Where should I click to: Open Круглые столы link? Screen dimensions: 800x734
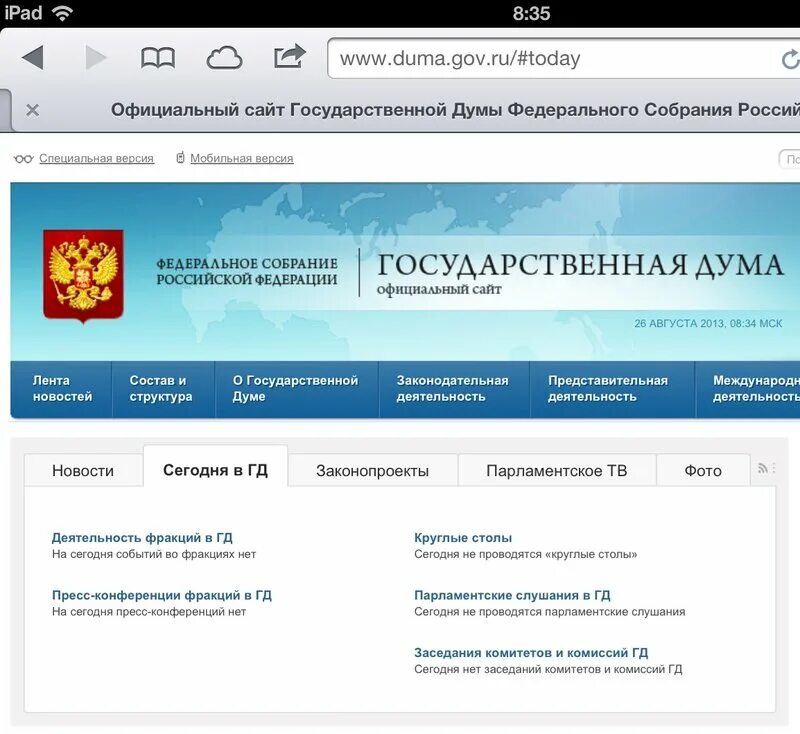tap(463, 538)
